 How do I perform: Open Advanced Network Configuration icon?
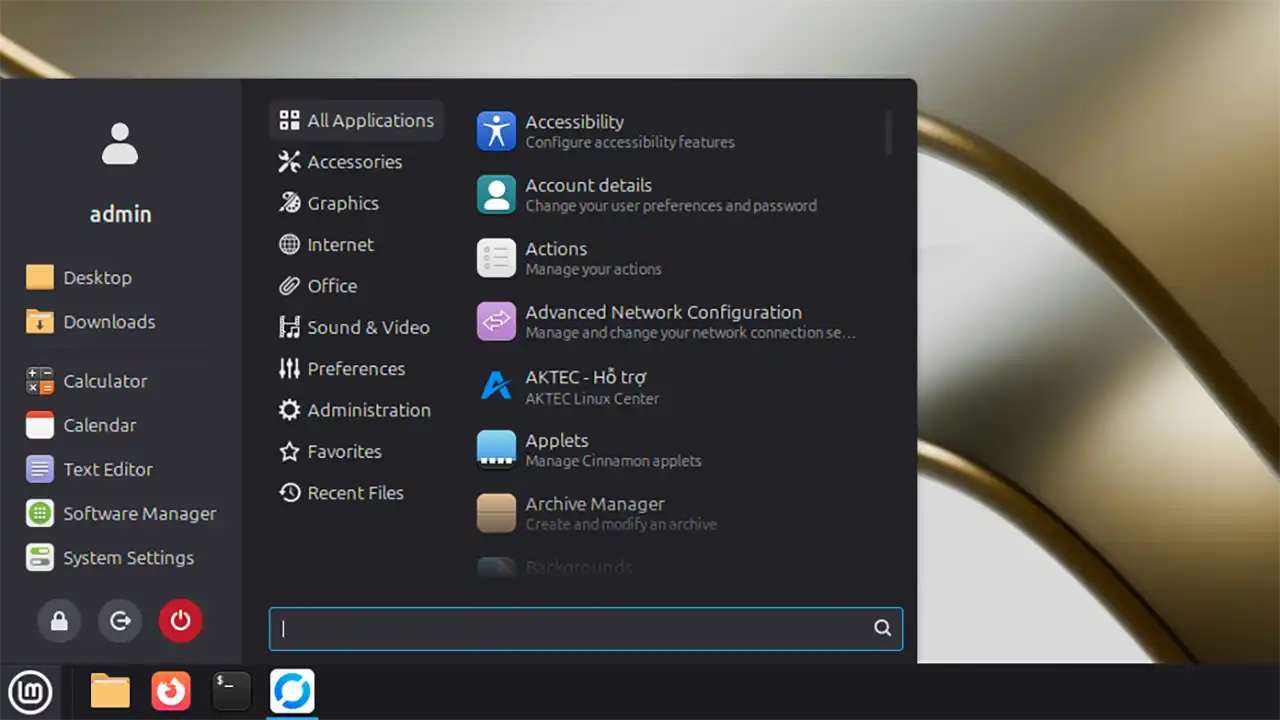(496, 322)
